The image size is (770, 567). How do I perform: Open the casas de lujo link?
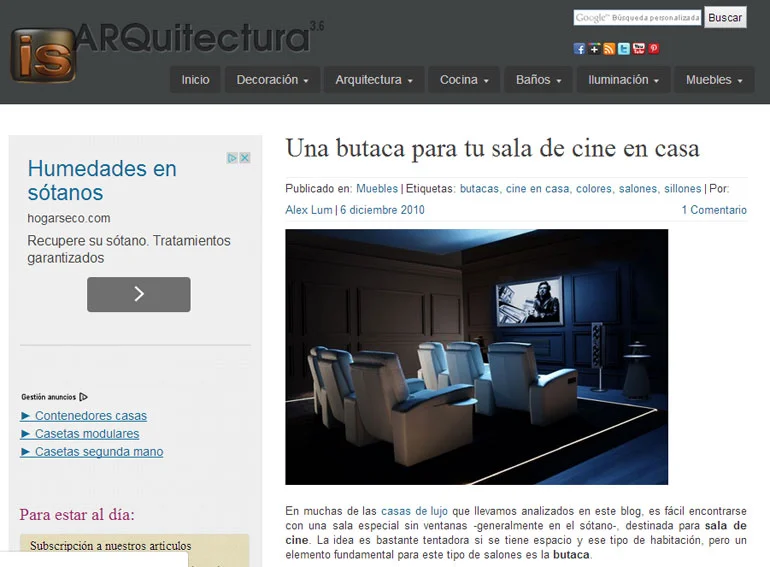(414, 511)
